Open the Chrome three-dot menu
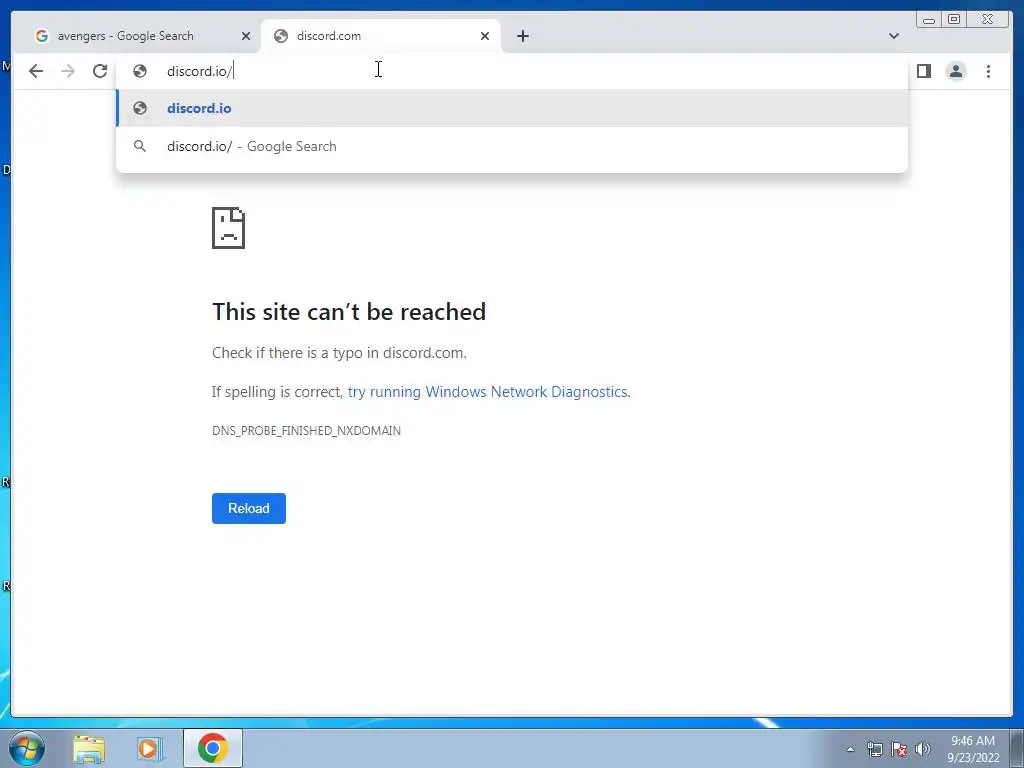The width and height of the screenshot is (1024, 768). pos(989,71)
